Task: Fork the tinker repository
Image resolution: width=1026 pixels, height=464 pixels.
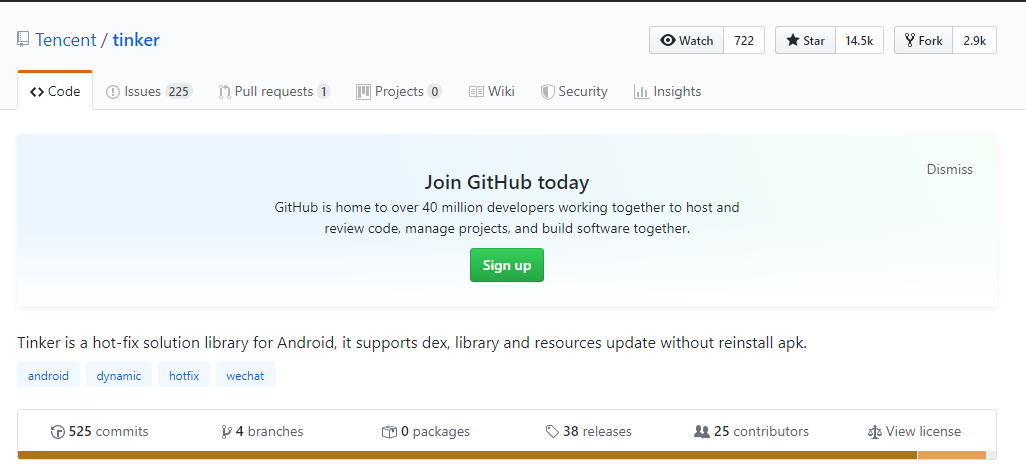Action: (x=923, y=41)
